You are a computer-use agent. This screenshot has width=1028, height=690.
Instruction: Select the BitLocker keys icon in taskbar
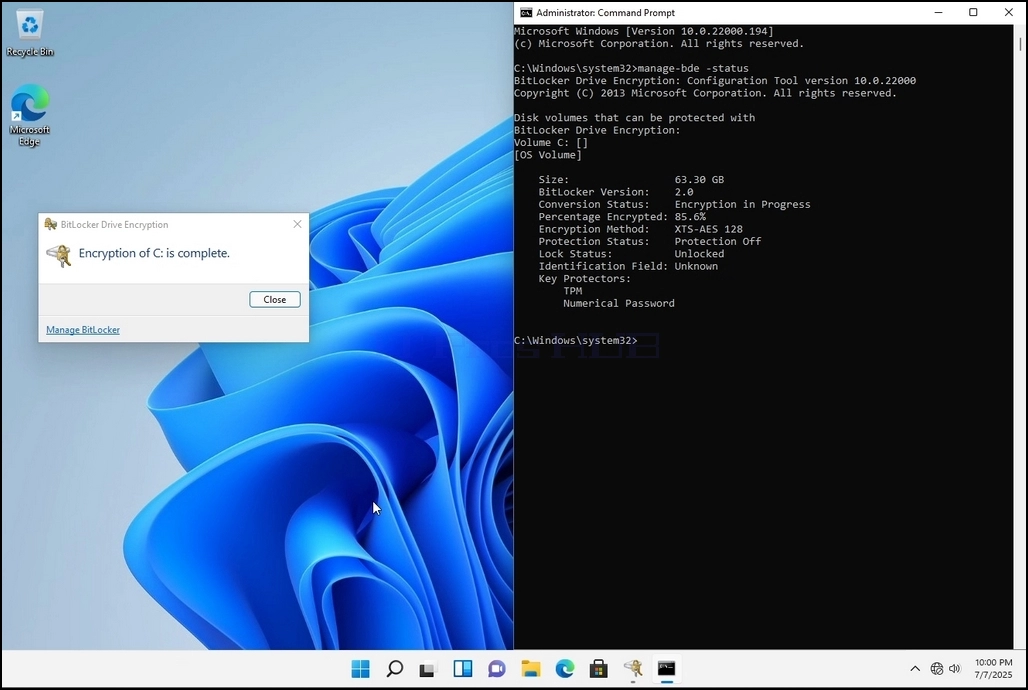click(633, 668)
